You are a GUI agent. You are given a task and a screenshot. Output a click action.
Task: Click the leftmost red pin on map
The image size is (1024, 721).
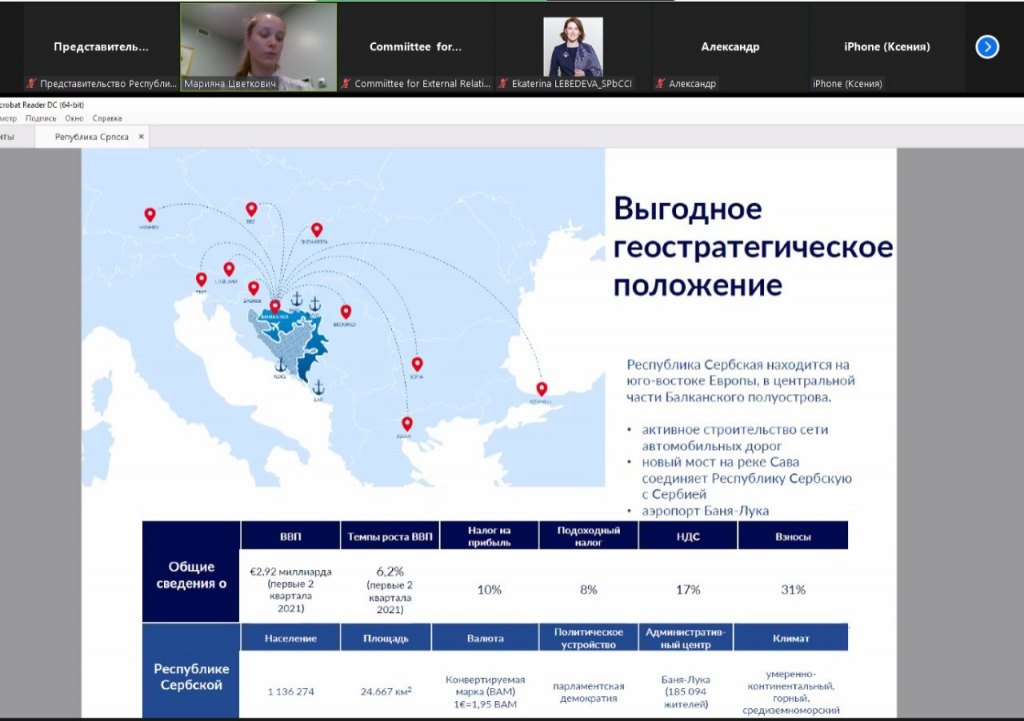[150, 215]
